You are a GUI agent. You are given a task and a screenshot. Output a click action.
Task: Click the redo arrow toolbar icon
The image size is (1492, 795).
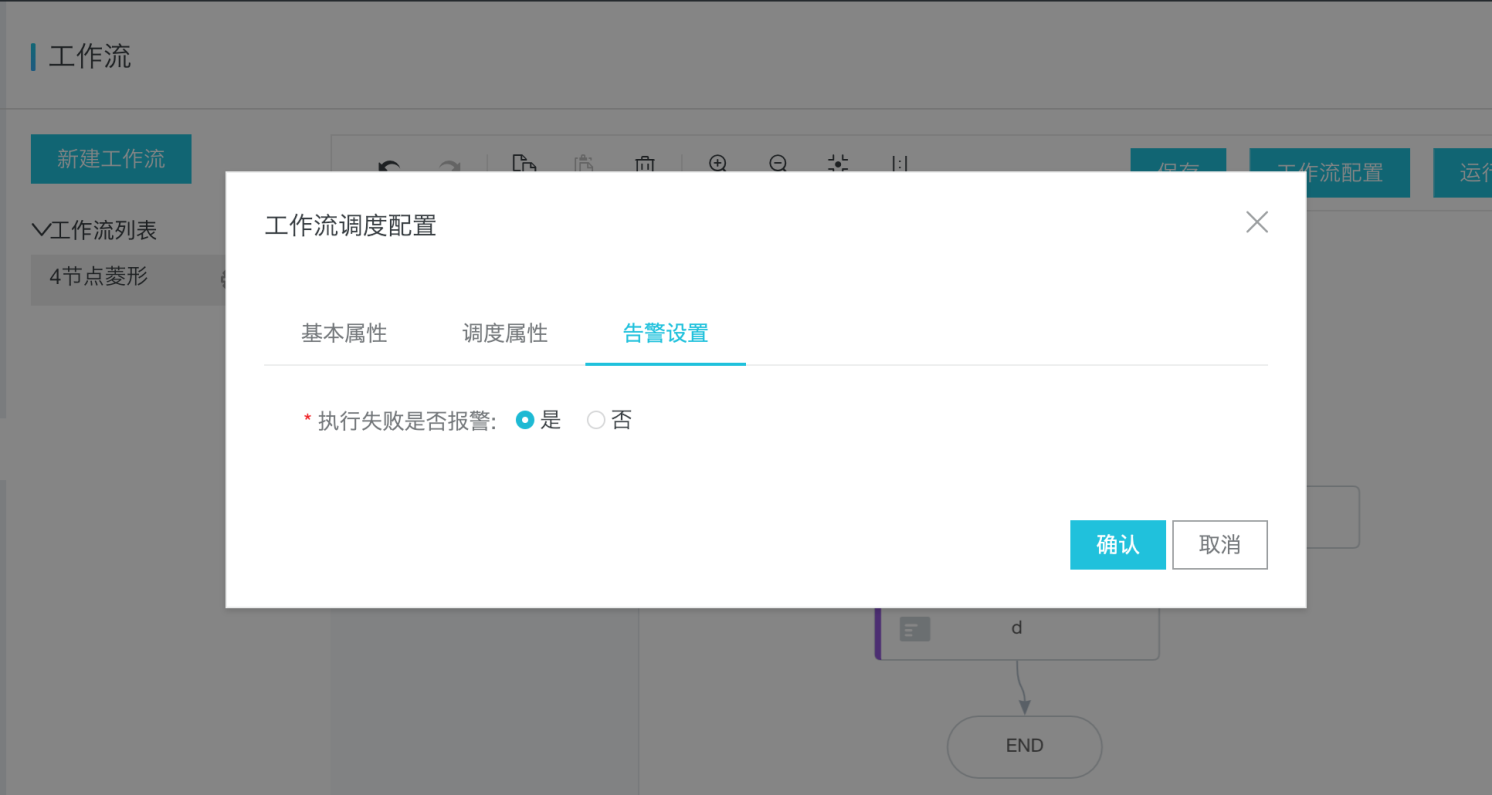point(450,166)
